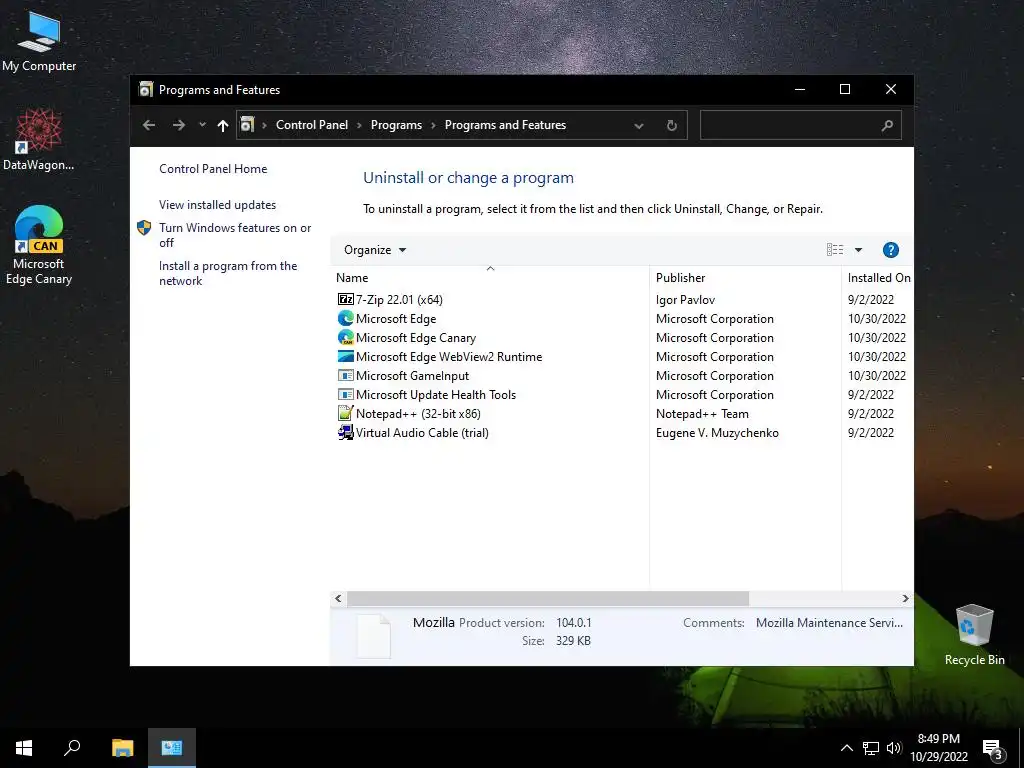Click the change view icon

pyautogui.click(x=835, y=250)
